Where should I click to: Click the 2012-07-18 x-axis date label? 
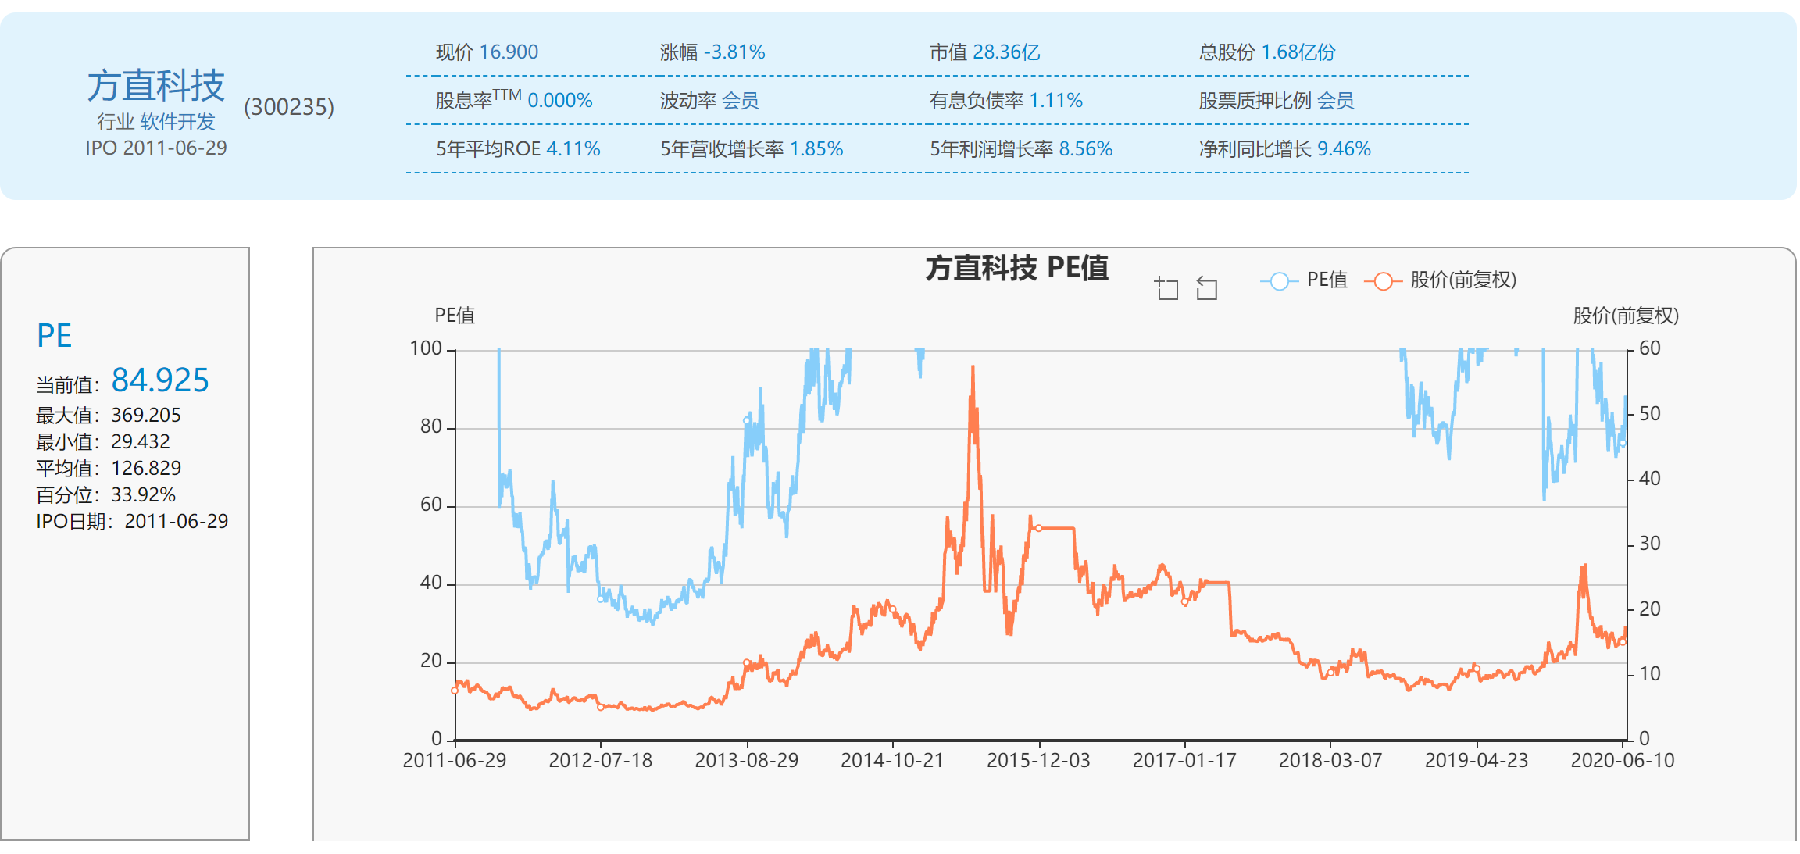click(601, 761)
